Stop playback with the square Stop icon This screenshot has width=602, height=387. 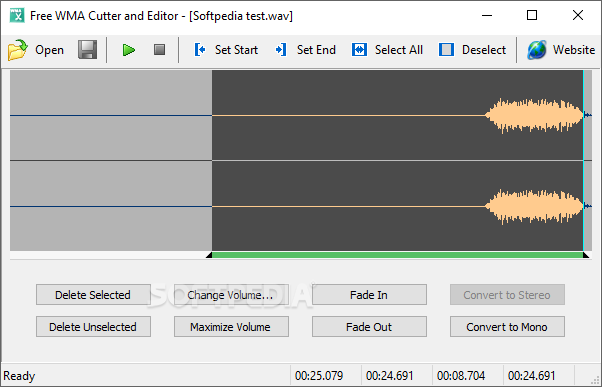tap(159, 50)
